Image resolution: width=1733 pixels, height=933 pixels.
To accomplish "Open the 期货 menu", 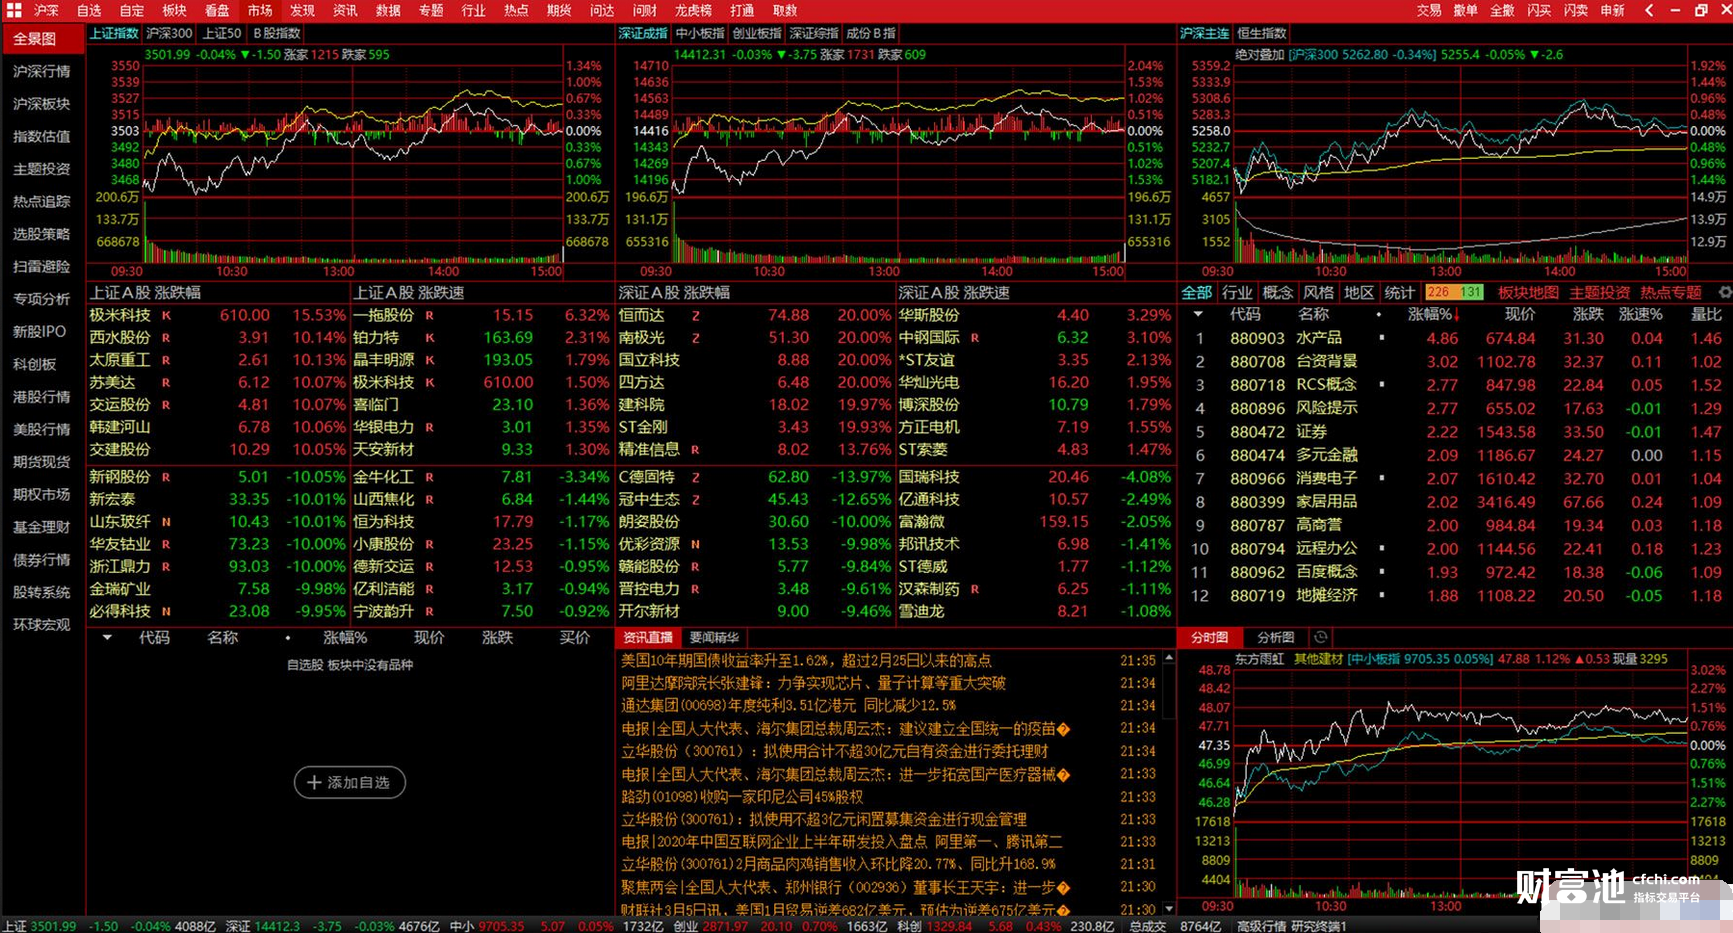I will pyautogui.click(x=559, y=10).
